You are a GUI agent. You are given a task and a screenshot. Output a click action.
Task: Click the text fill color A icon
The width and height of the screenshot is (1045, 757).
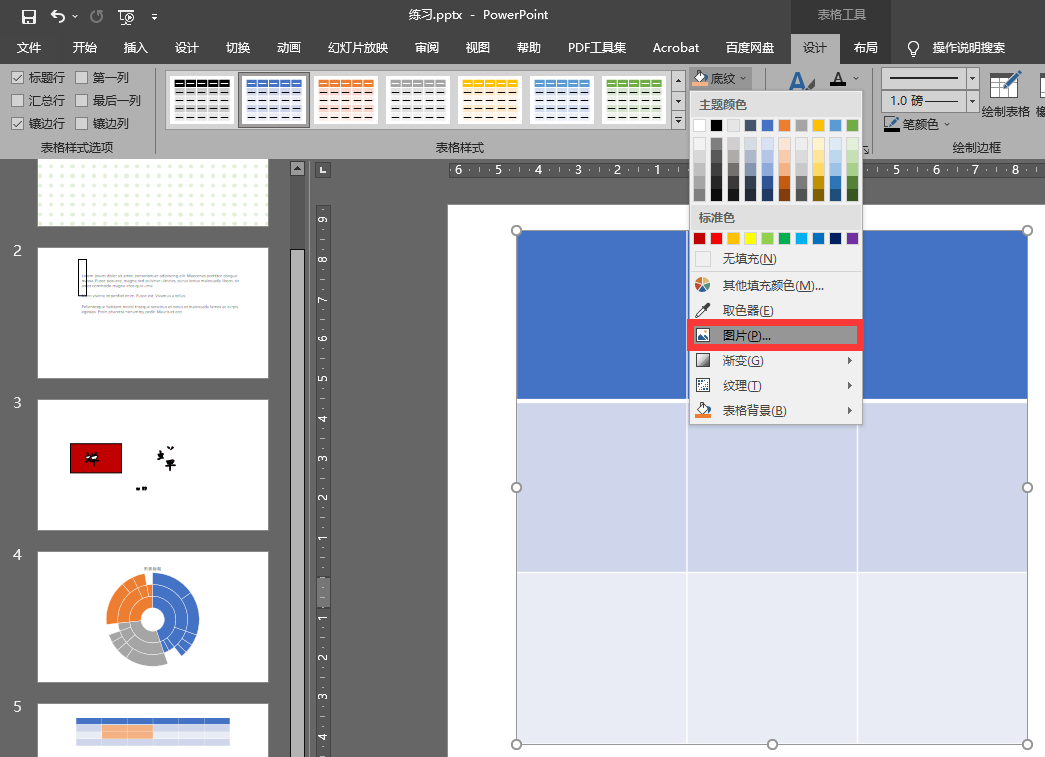click(x=838, y=79)
